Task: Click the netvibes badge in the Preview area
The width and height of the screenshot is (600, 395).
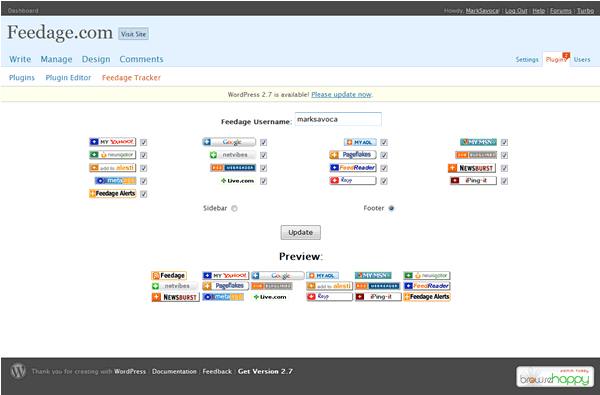Action: [x=174, y=286]
